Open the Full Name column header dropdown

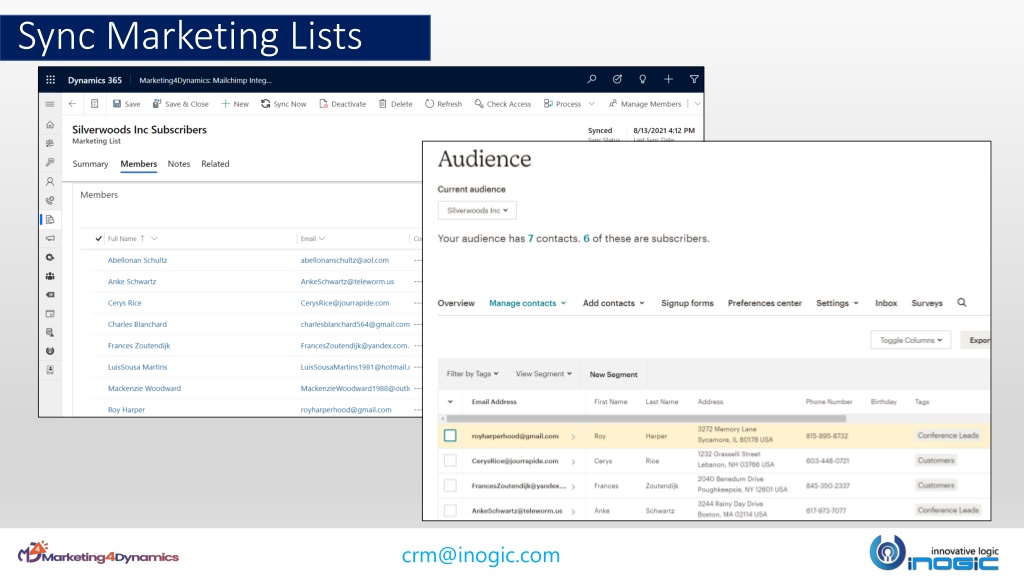tap(133, 239)
